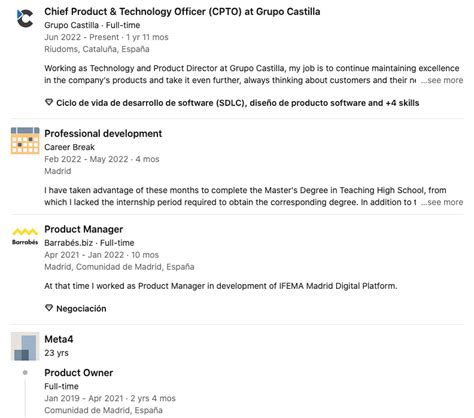Click the Professional development heading
Screen dimensions: 474x418
(x=103, y=134)
